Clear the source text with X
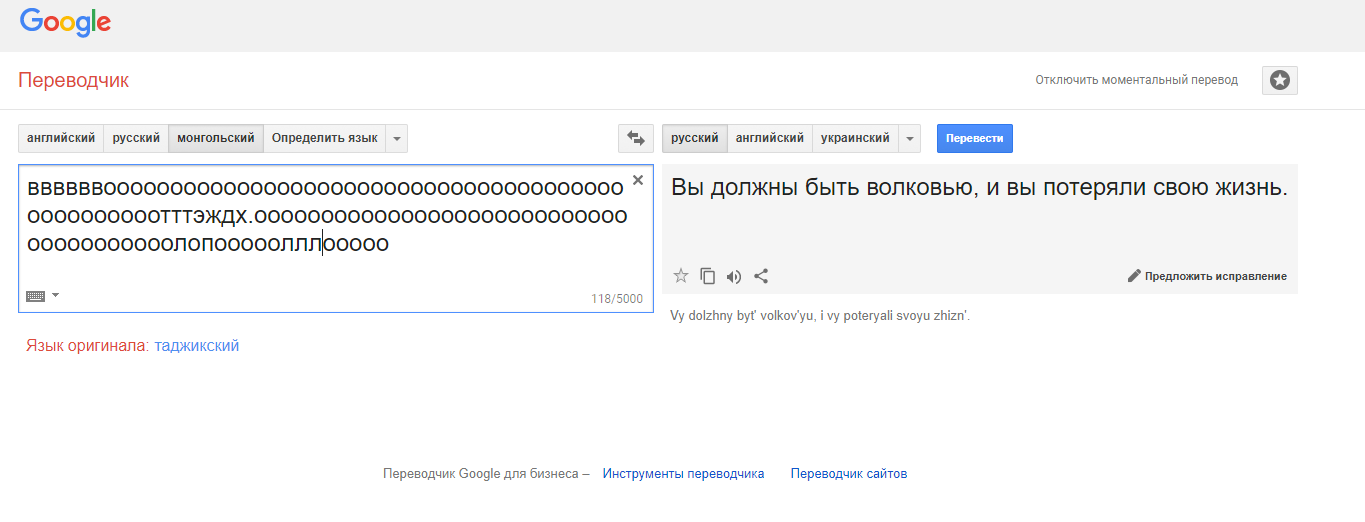The height and width of the screenshot is (522, 1365). [x=637, y=180]
